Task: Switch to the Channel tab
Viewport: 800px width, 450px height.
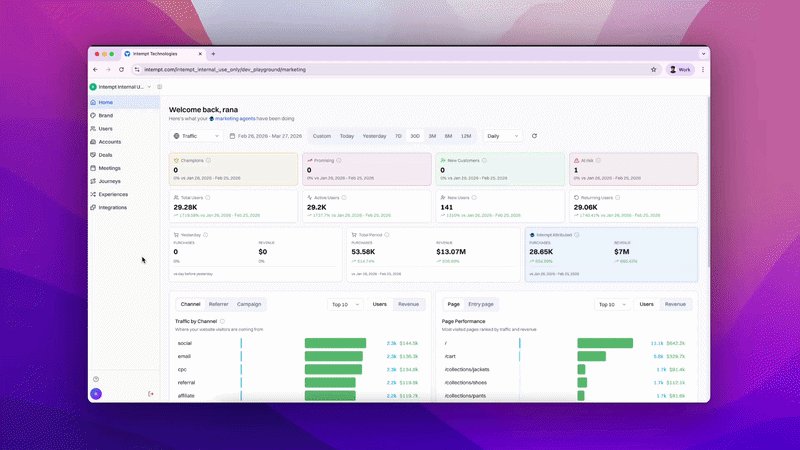Action: point(190,304)
